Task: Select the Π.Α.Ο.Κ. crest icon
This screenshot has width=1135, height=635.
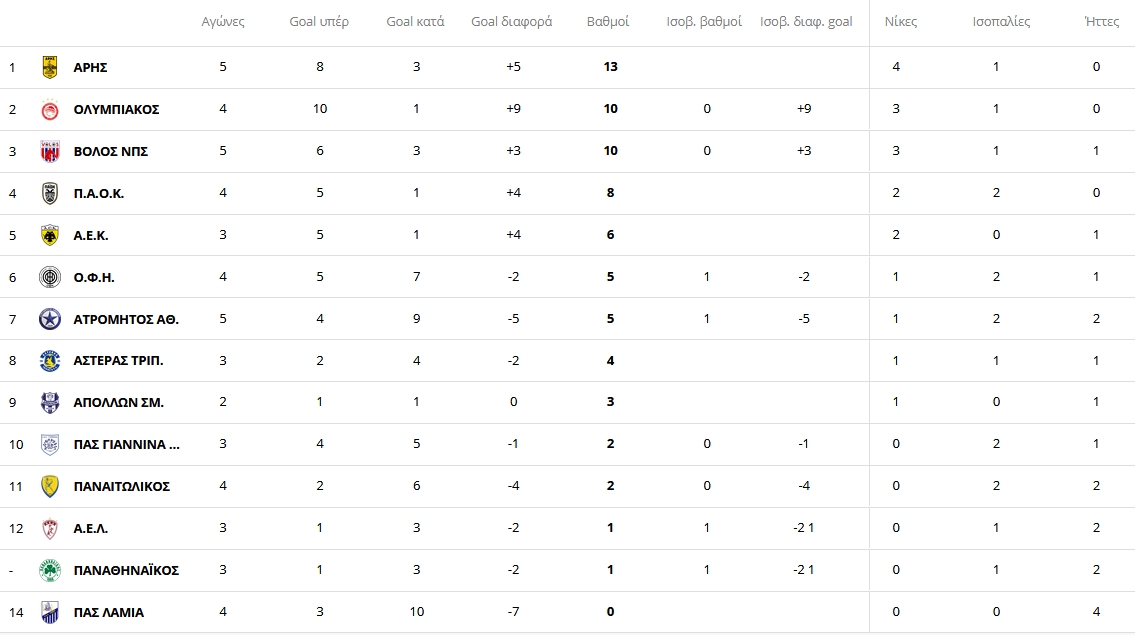Action: (x=50, y=193)
